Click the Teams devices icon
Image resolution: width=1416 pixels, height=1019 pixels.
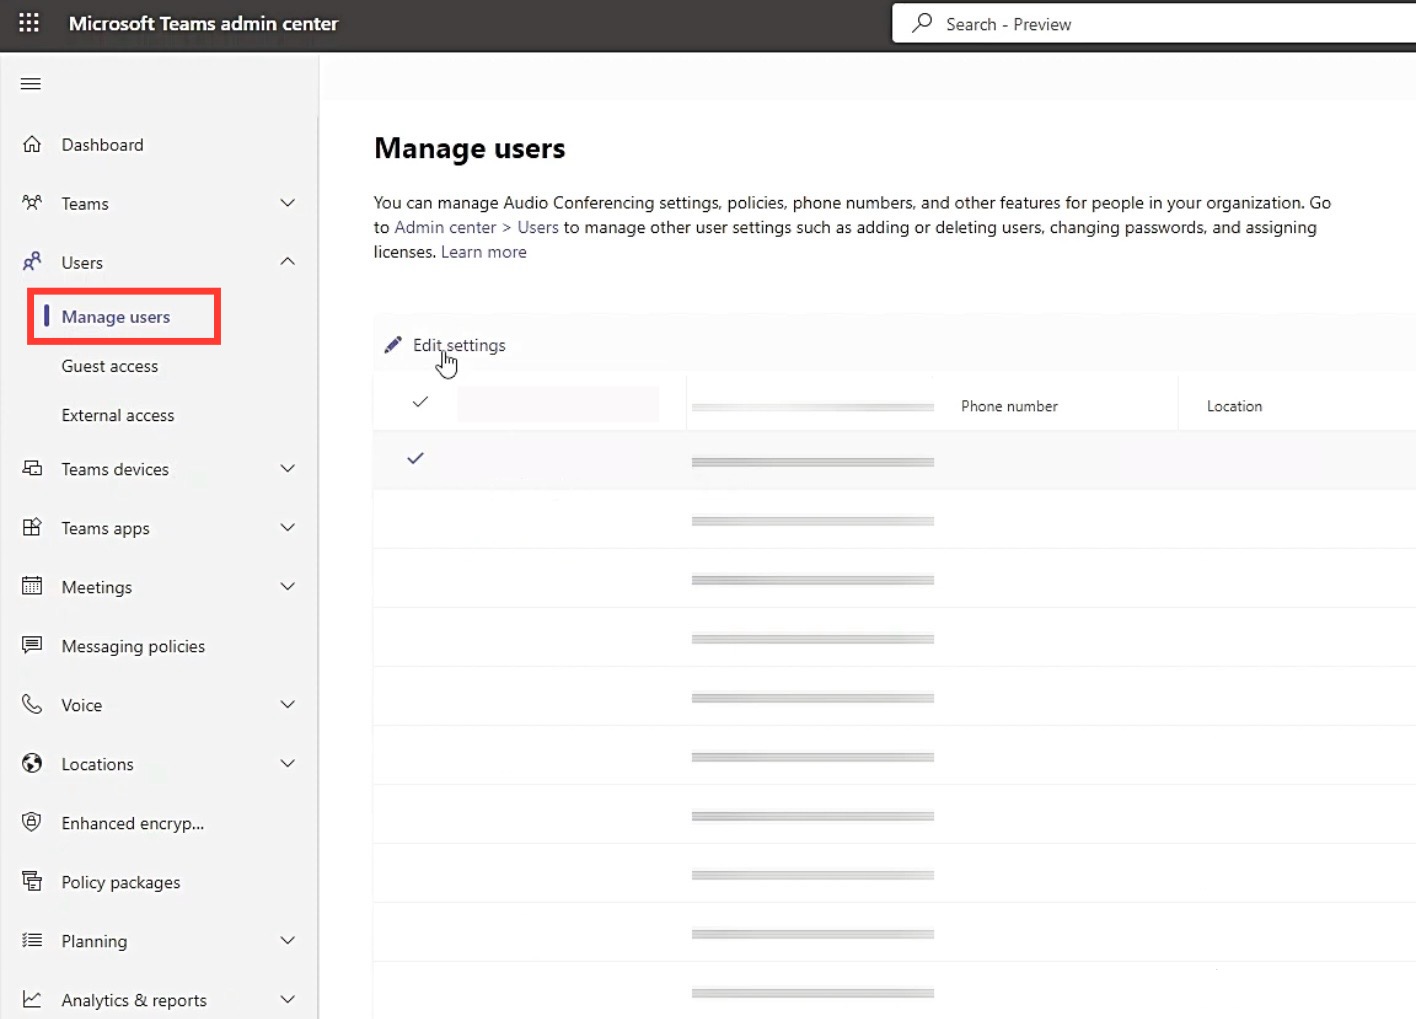point(32,468)
